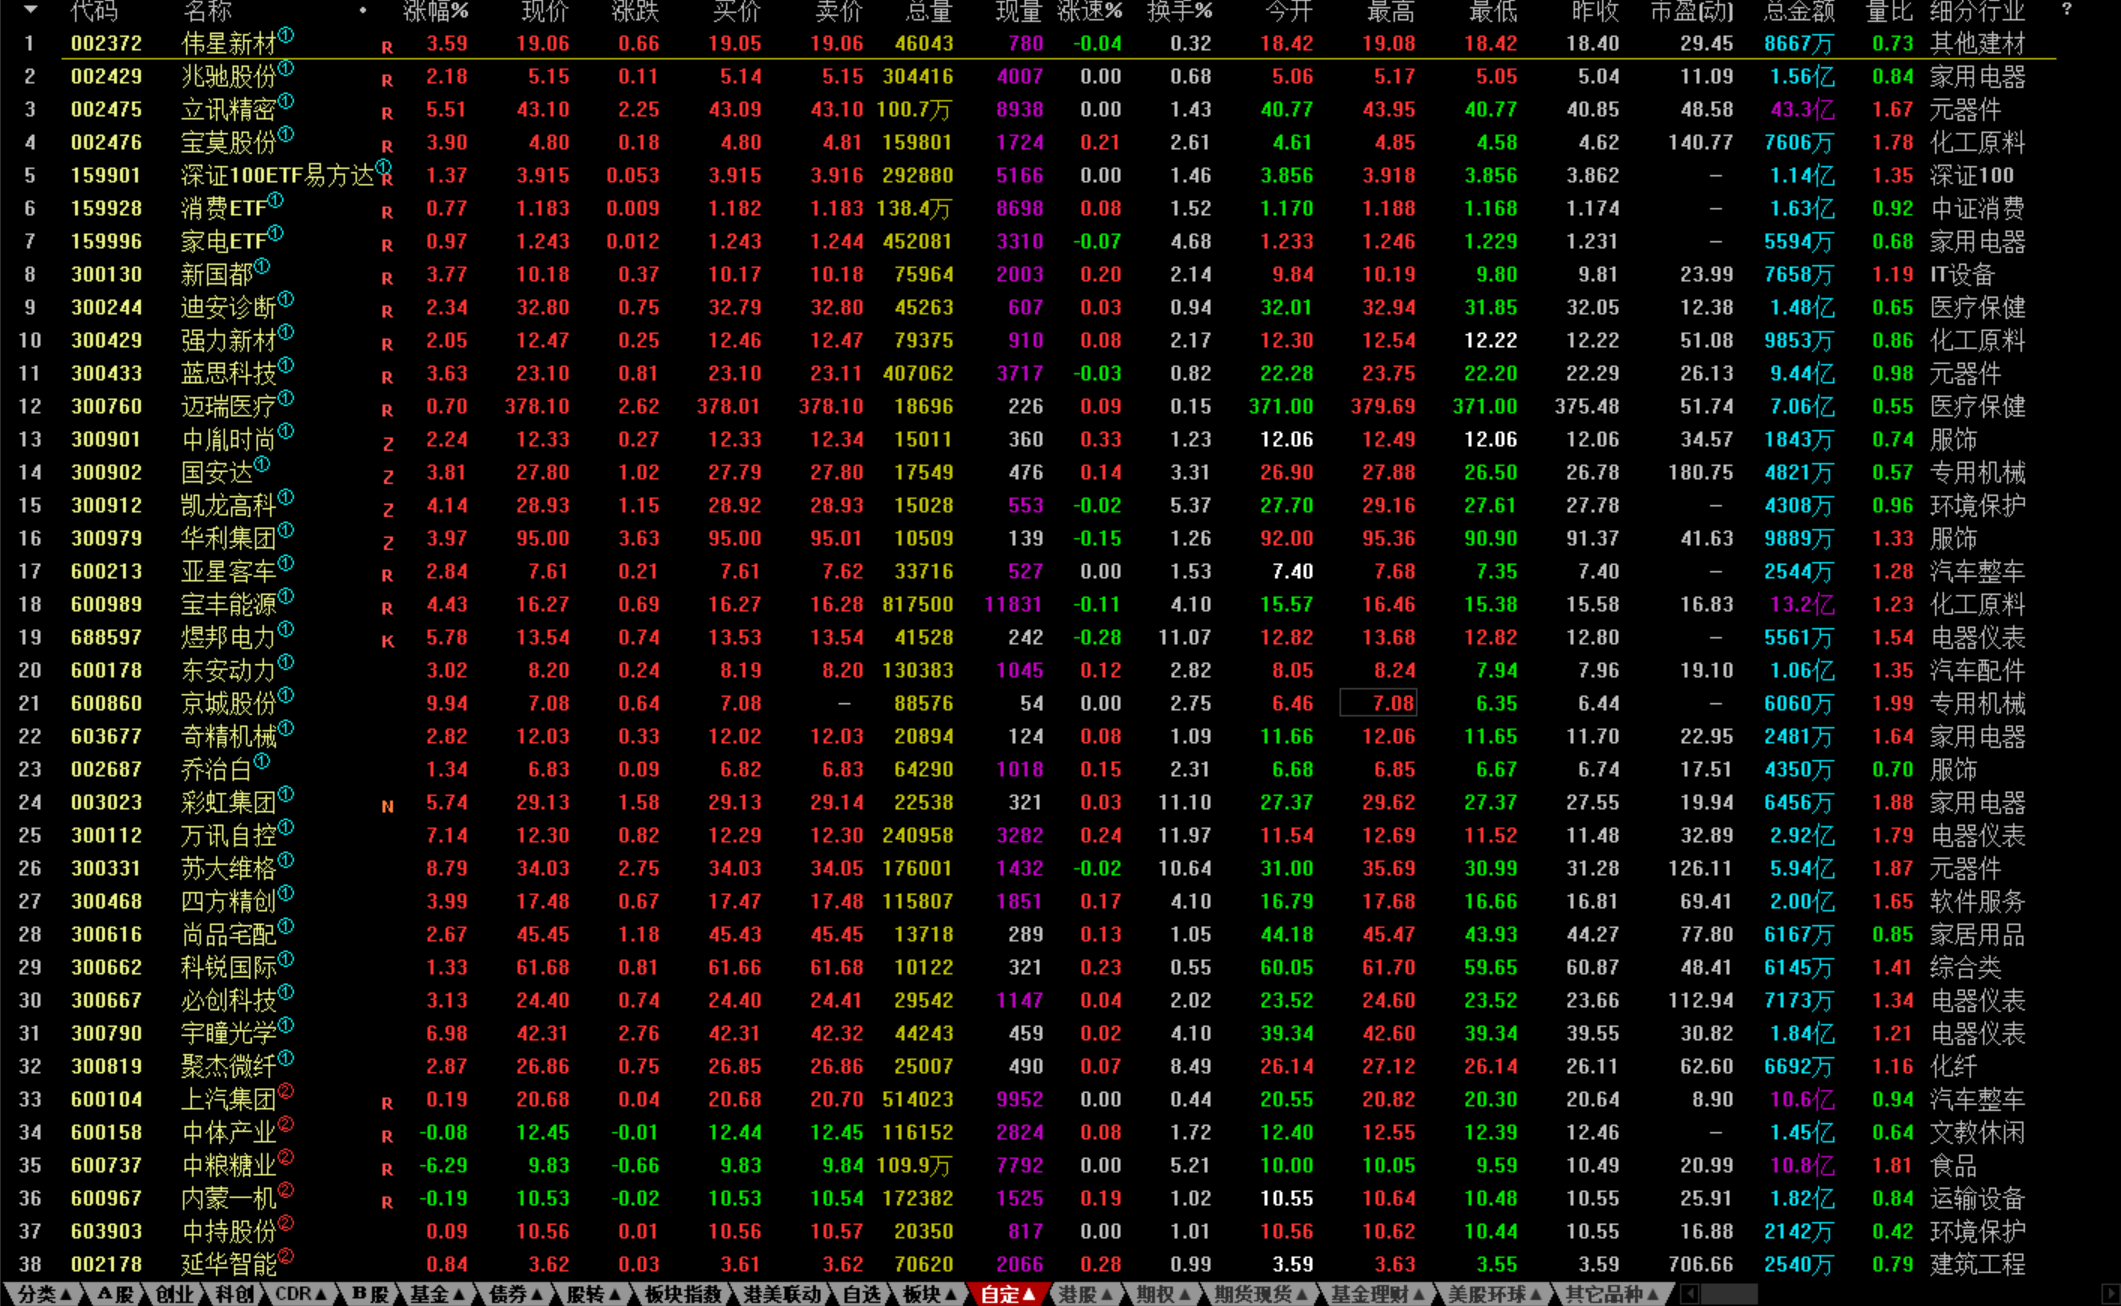Click the 43.3亿 turnover value of 立讯精密
The height and width of the screenshot is (1306, 2121).
(1803, 110)
